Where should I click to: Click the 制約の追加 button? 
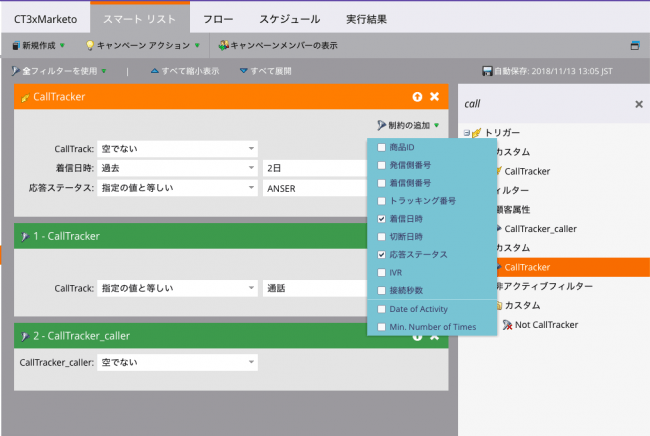408,125
